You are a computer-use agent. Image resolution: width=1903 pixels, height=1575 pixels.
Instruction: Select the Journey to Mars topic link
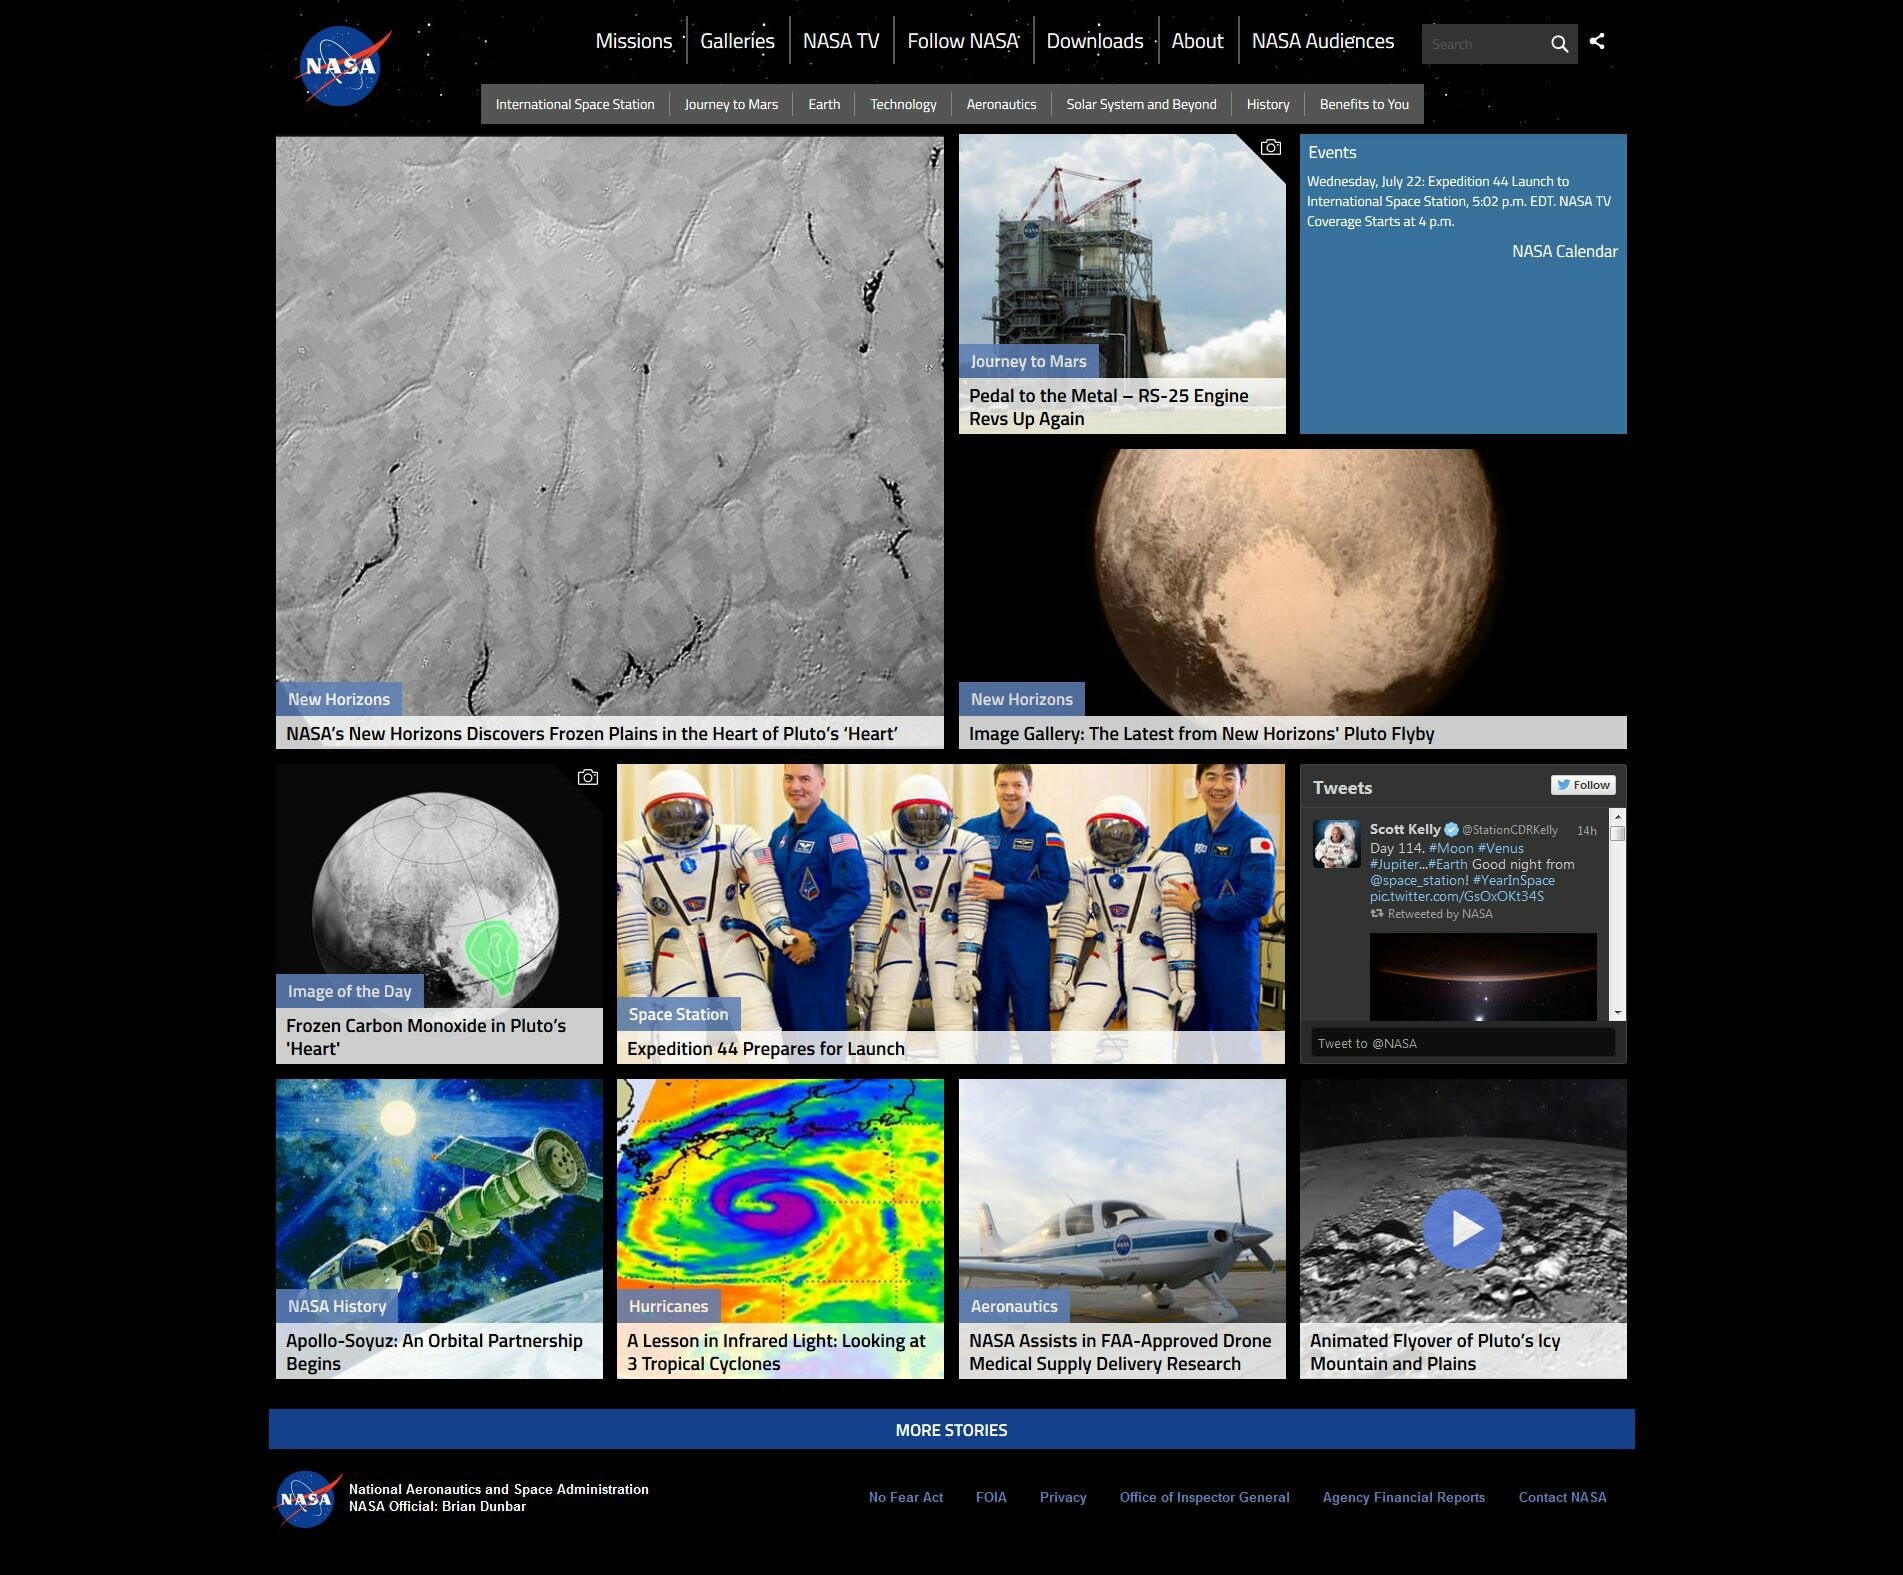[731, 104]
